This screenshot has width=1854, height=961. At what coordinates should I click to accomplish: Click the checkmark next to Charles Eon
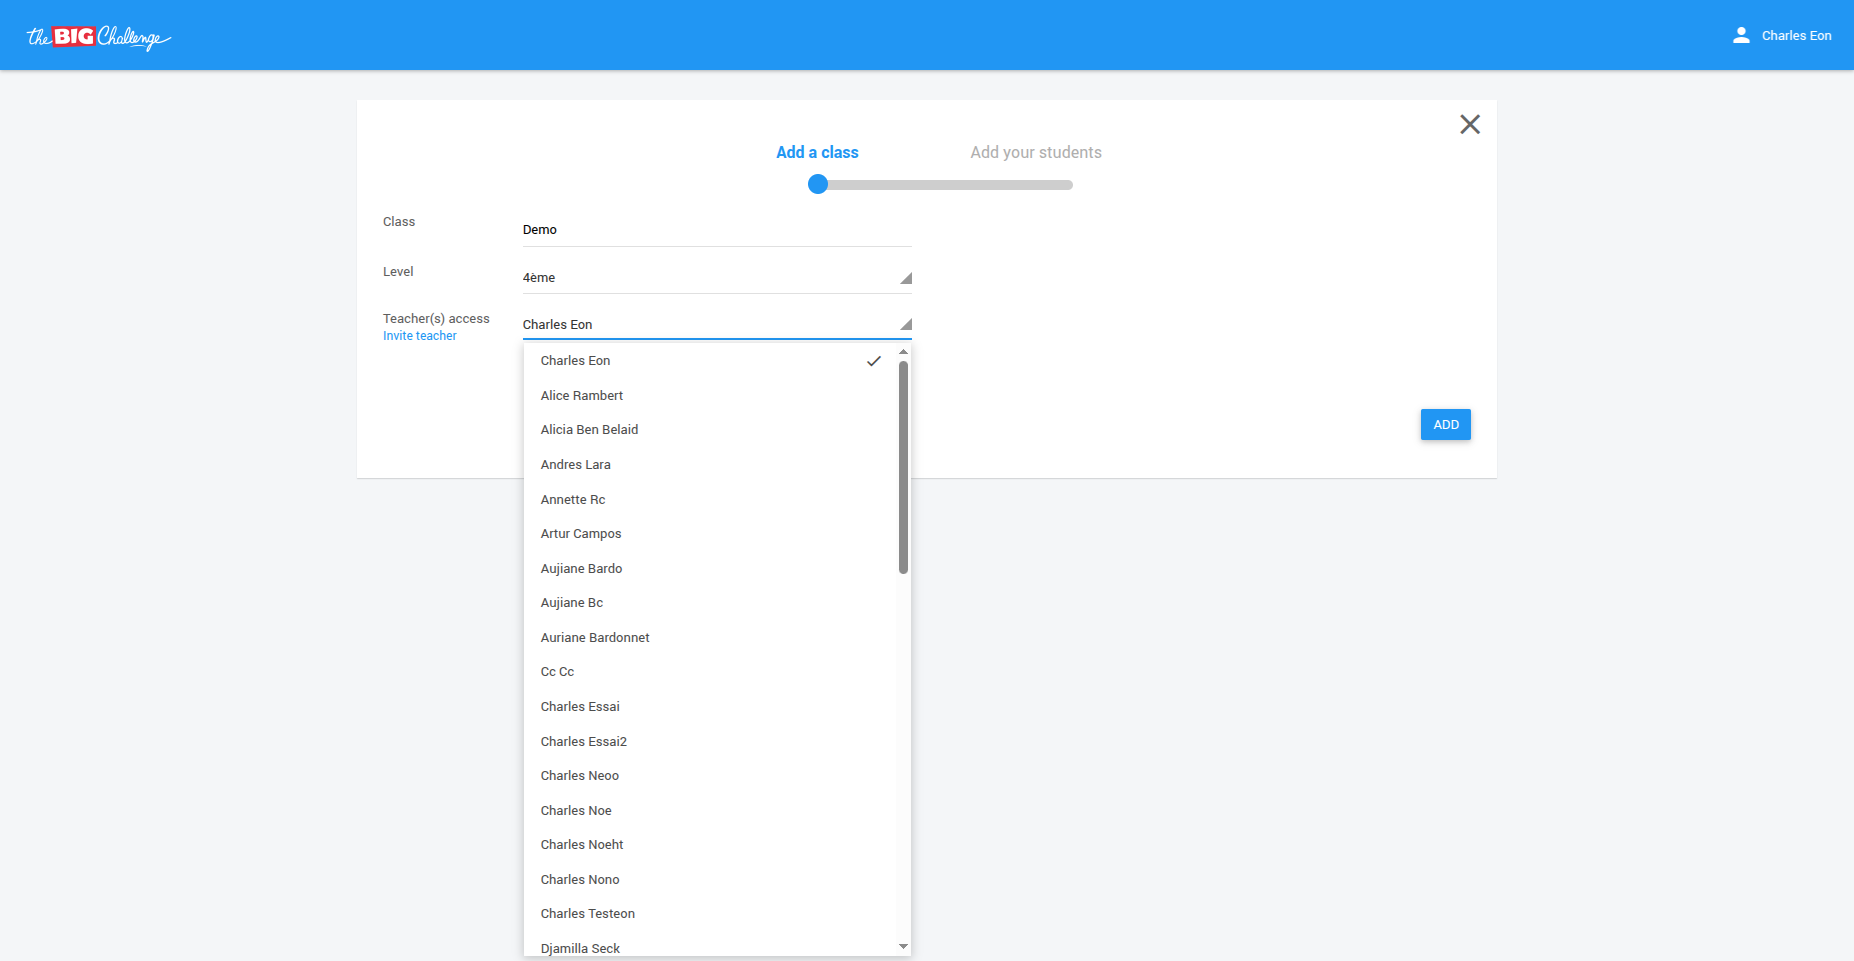874,361
